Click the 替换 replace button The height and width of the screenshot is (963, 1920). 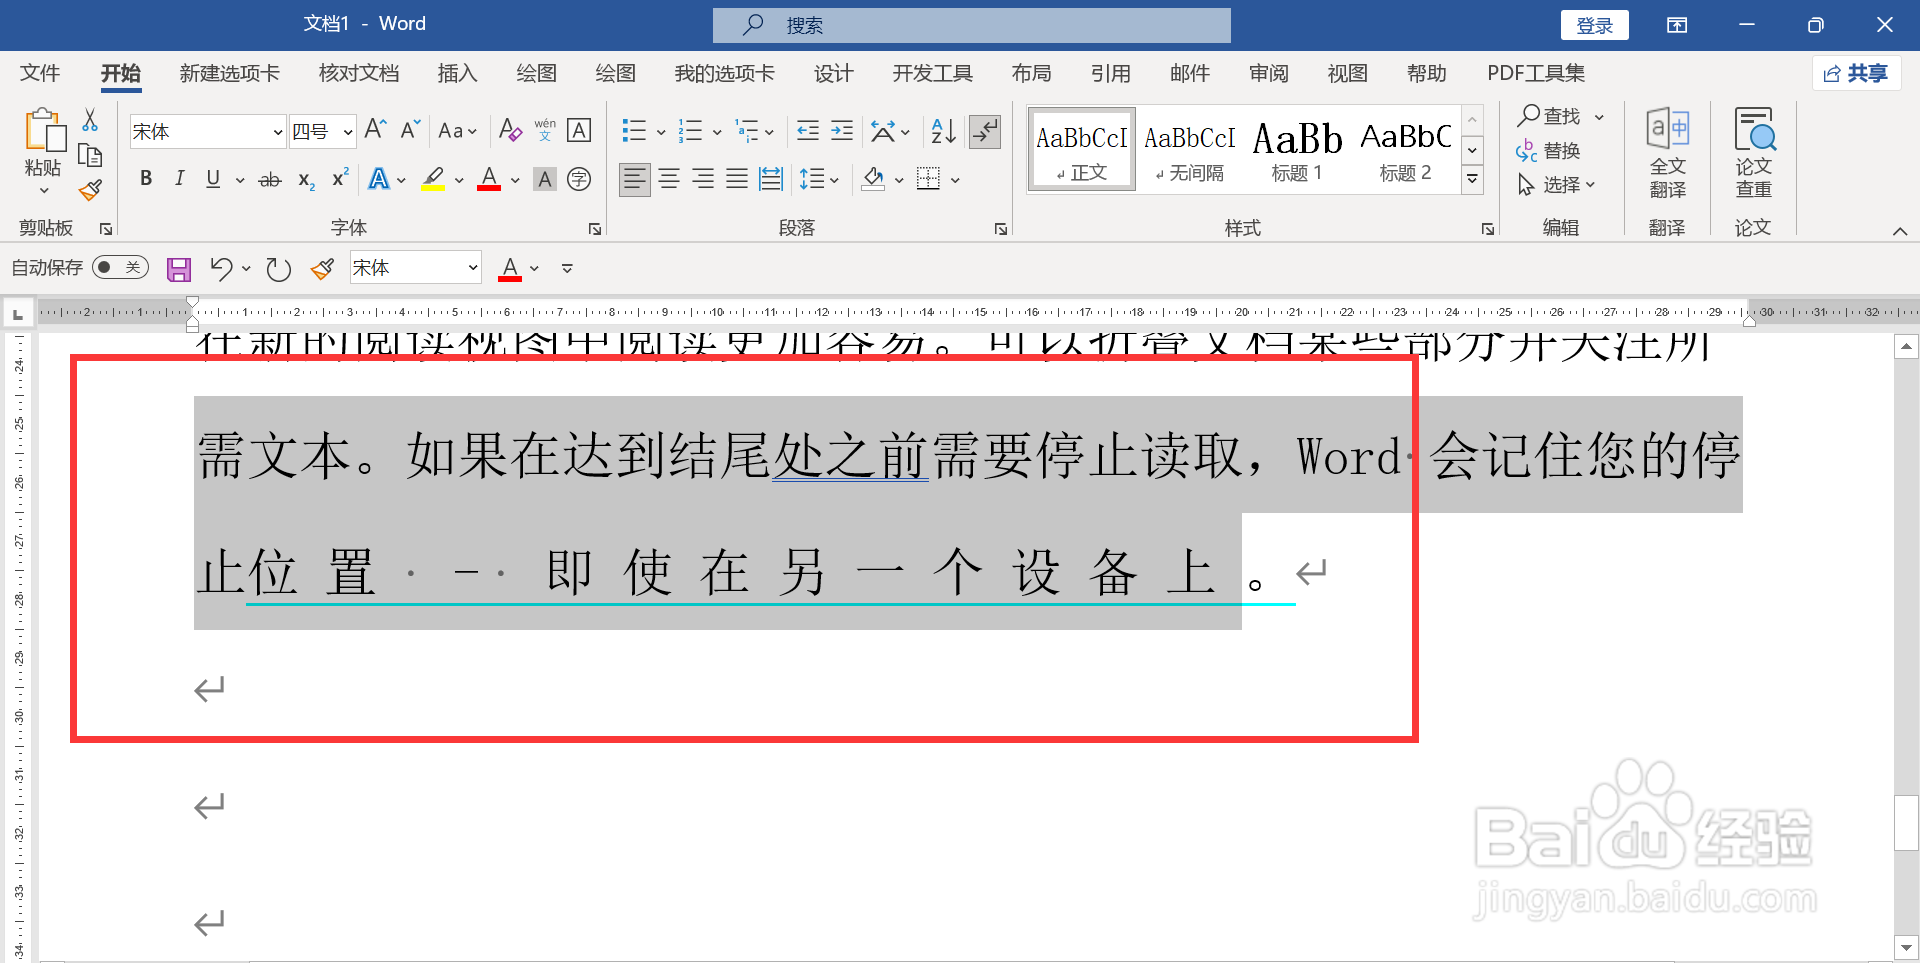tap(1548, 151)
